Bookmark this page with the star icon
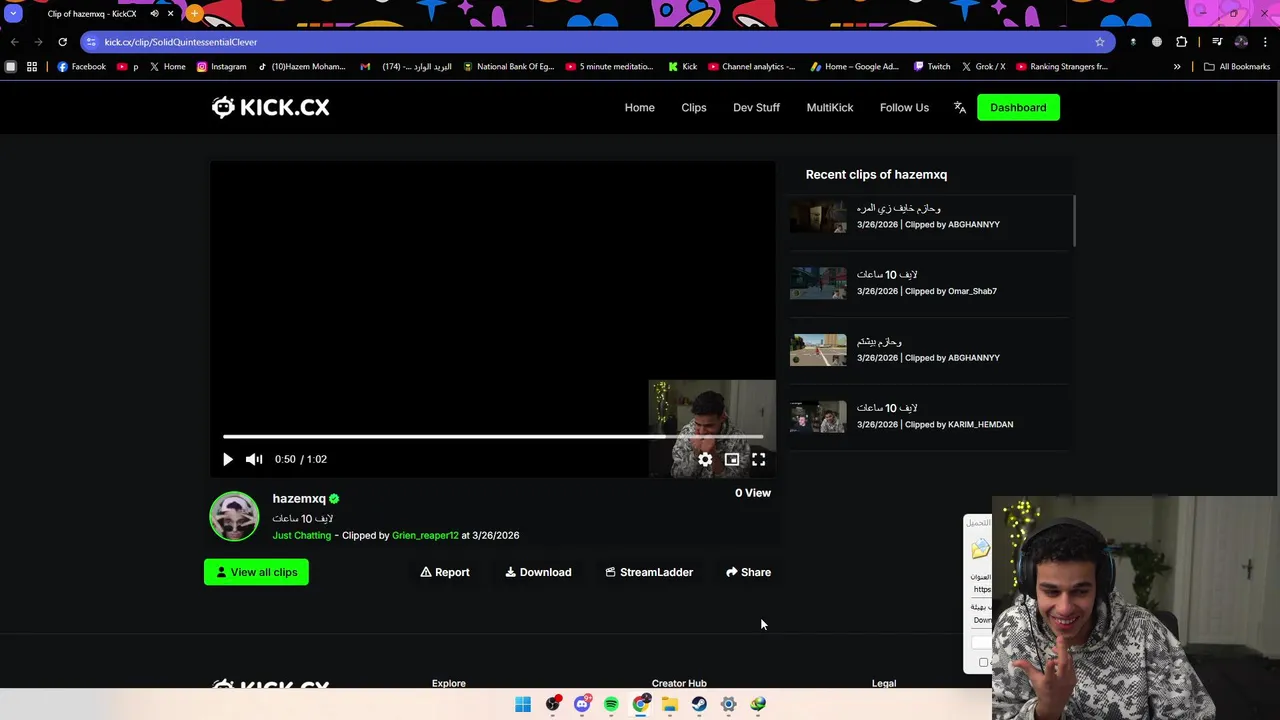 coord(1100,42)
